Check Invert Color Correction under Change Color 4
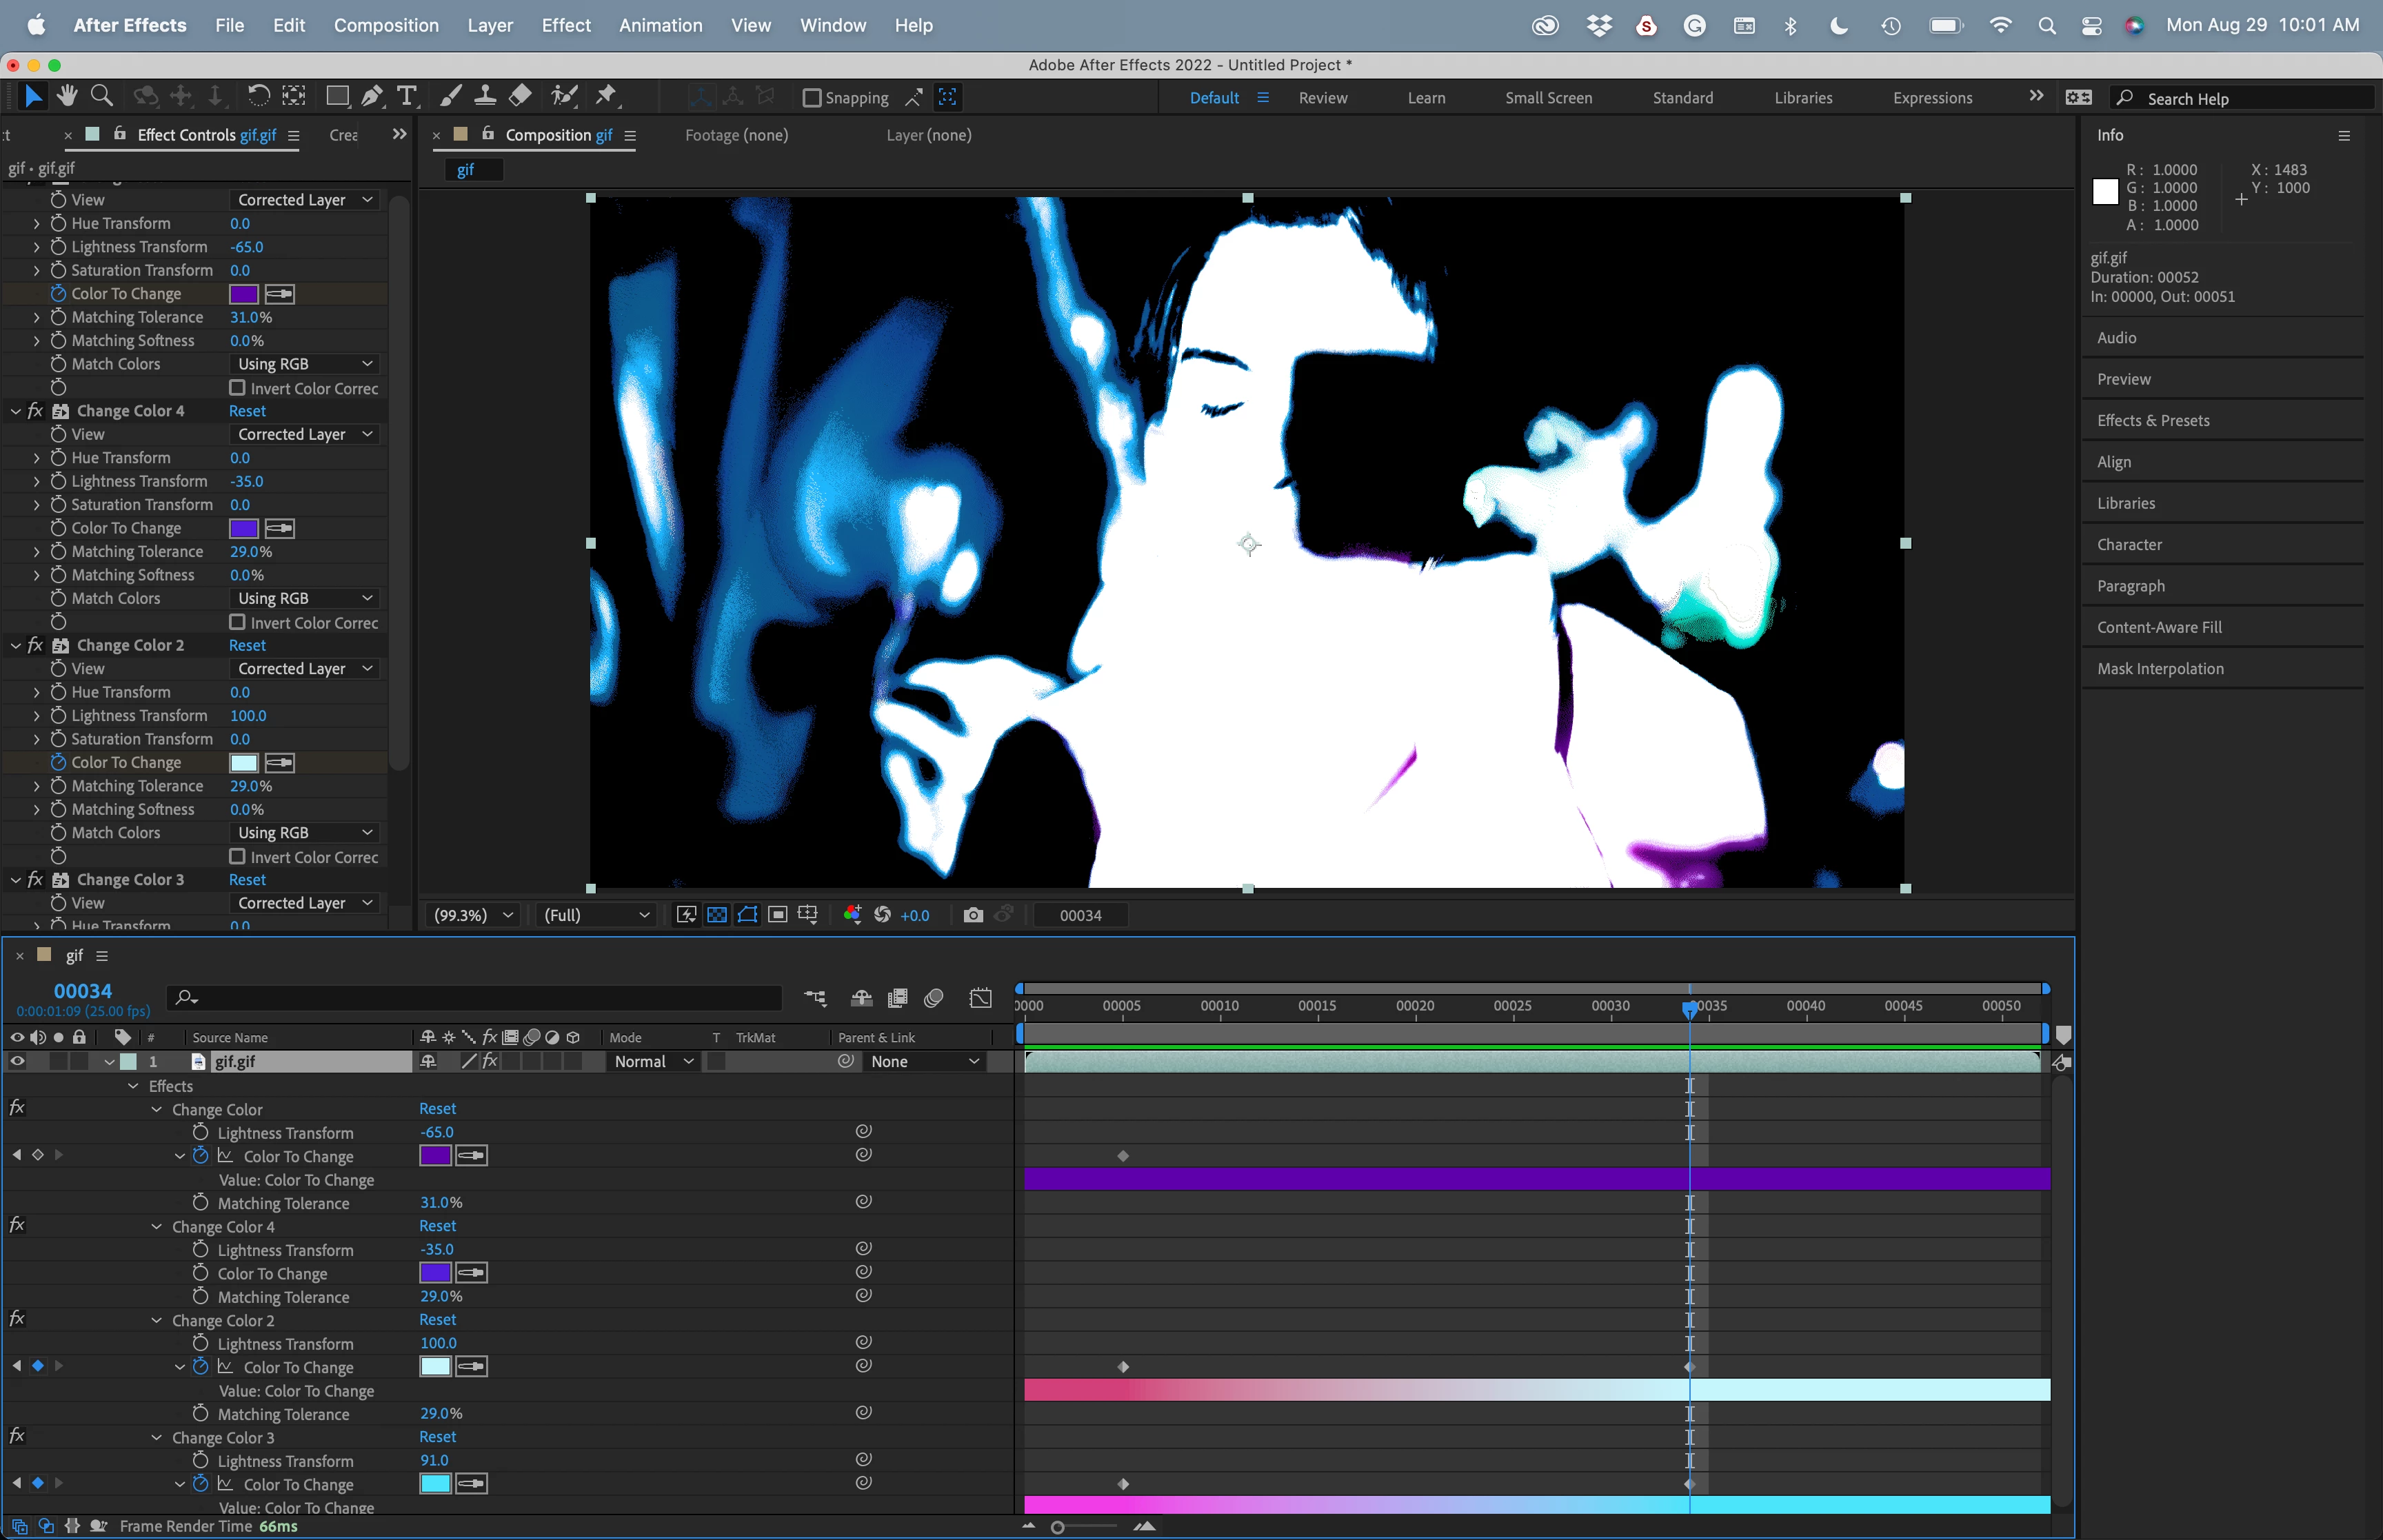 pyautogui.click(x=237, y=622)
